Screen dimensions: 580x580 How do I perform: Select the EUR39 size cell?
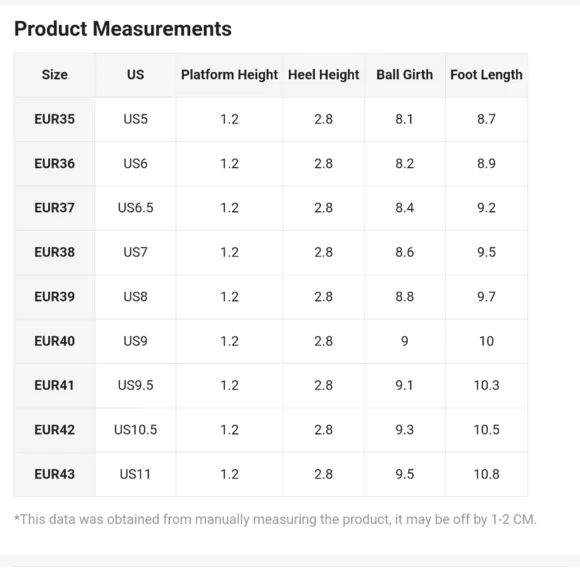[x=55, y=297]
